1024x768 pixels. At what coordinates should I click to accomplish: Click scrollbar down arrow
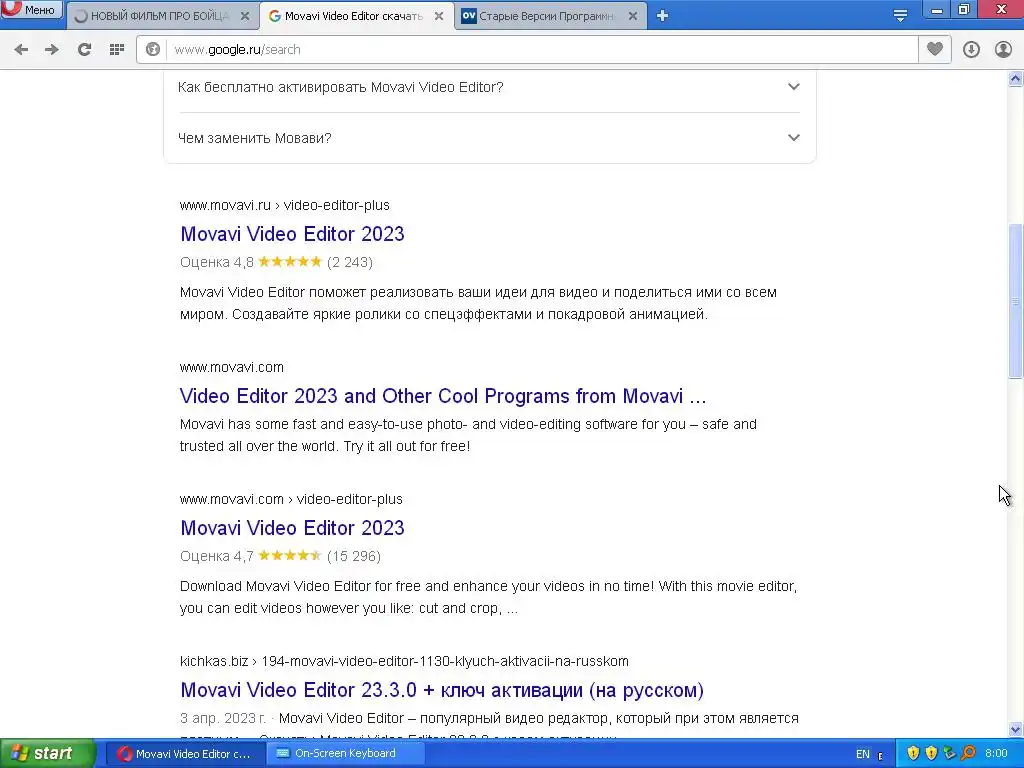[x=1016, y=729]
